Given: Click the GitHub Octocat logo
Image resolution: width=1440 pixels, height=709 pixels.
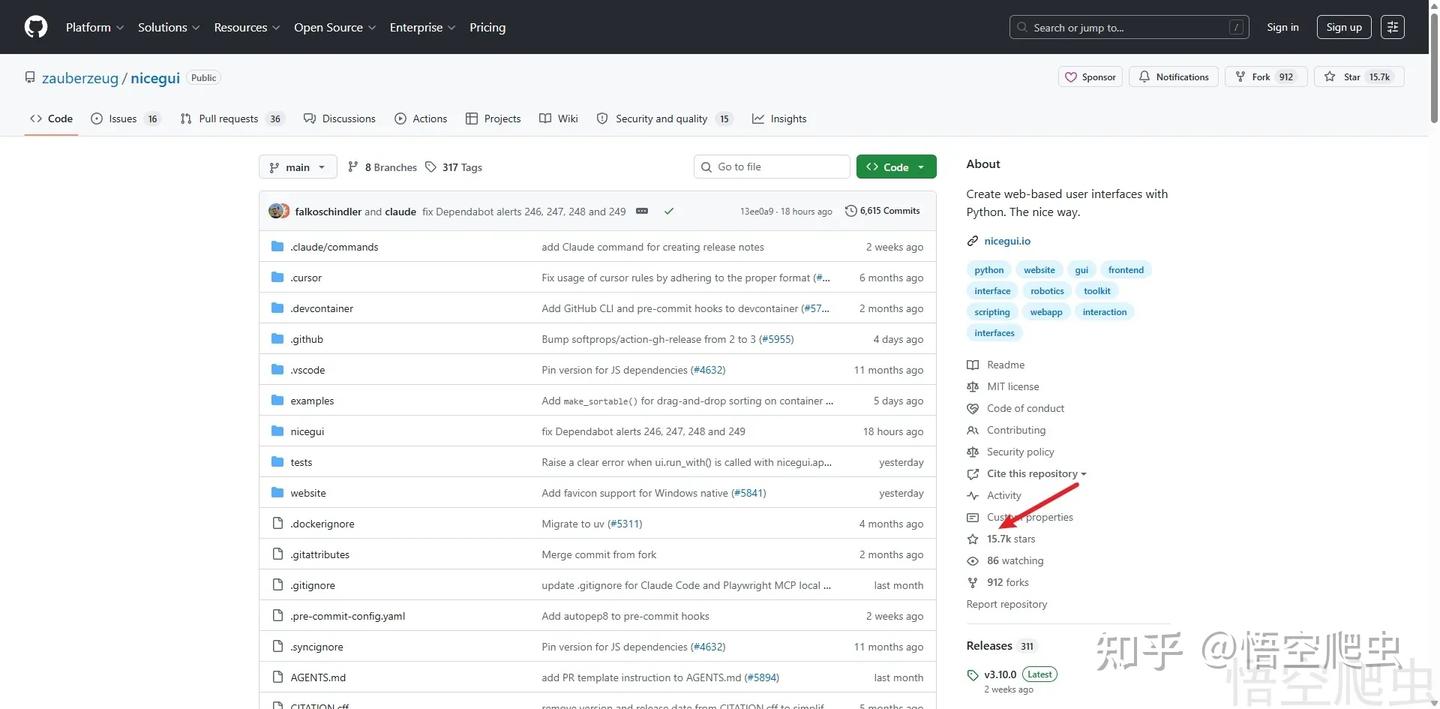Looking at the screenshot, I should (36, 27).
